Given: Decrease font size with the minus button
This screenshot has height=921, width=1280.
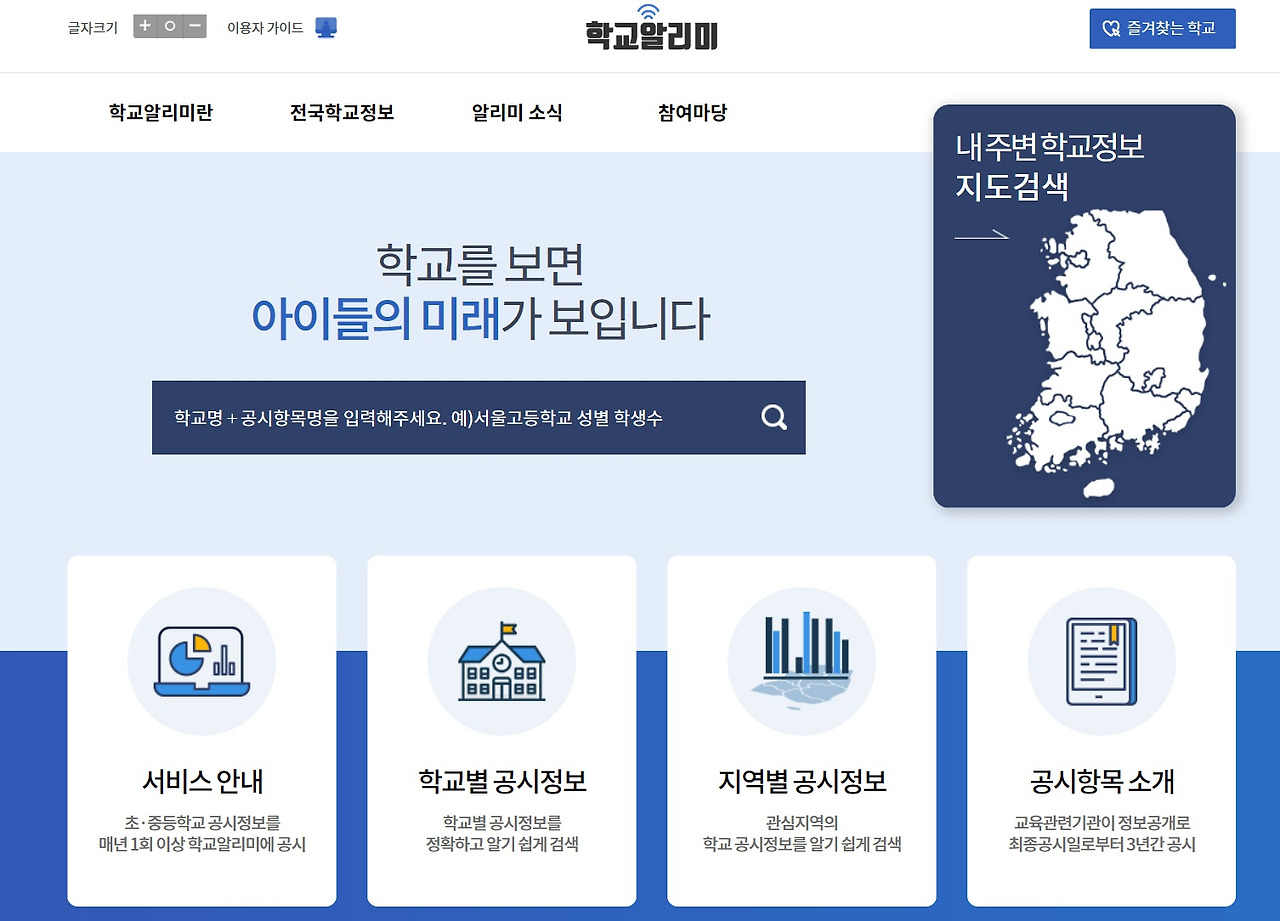Looking at the screenshot, I should point(192,27).
